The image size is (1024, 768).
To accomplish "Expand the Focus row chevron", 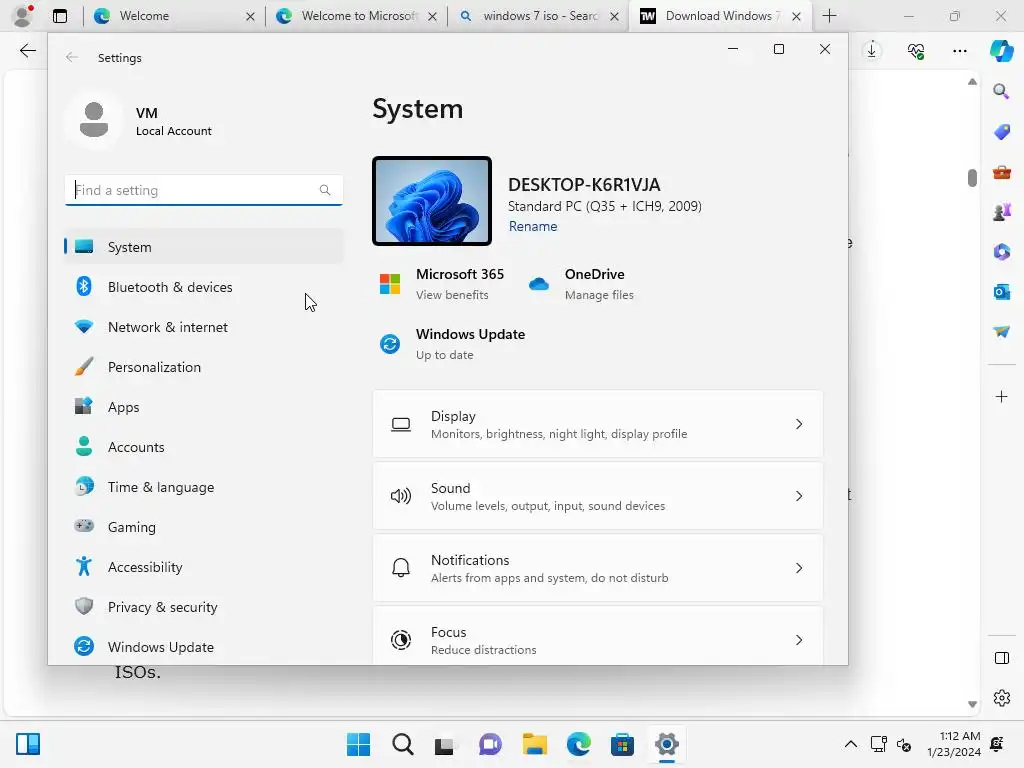I will pos(799,639).
